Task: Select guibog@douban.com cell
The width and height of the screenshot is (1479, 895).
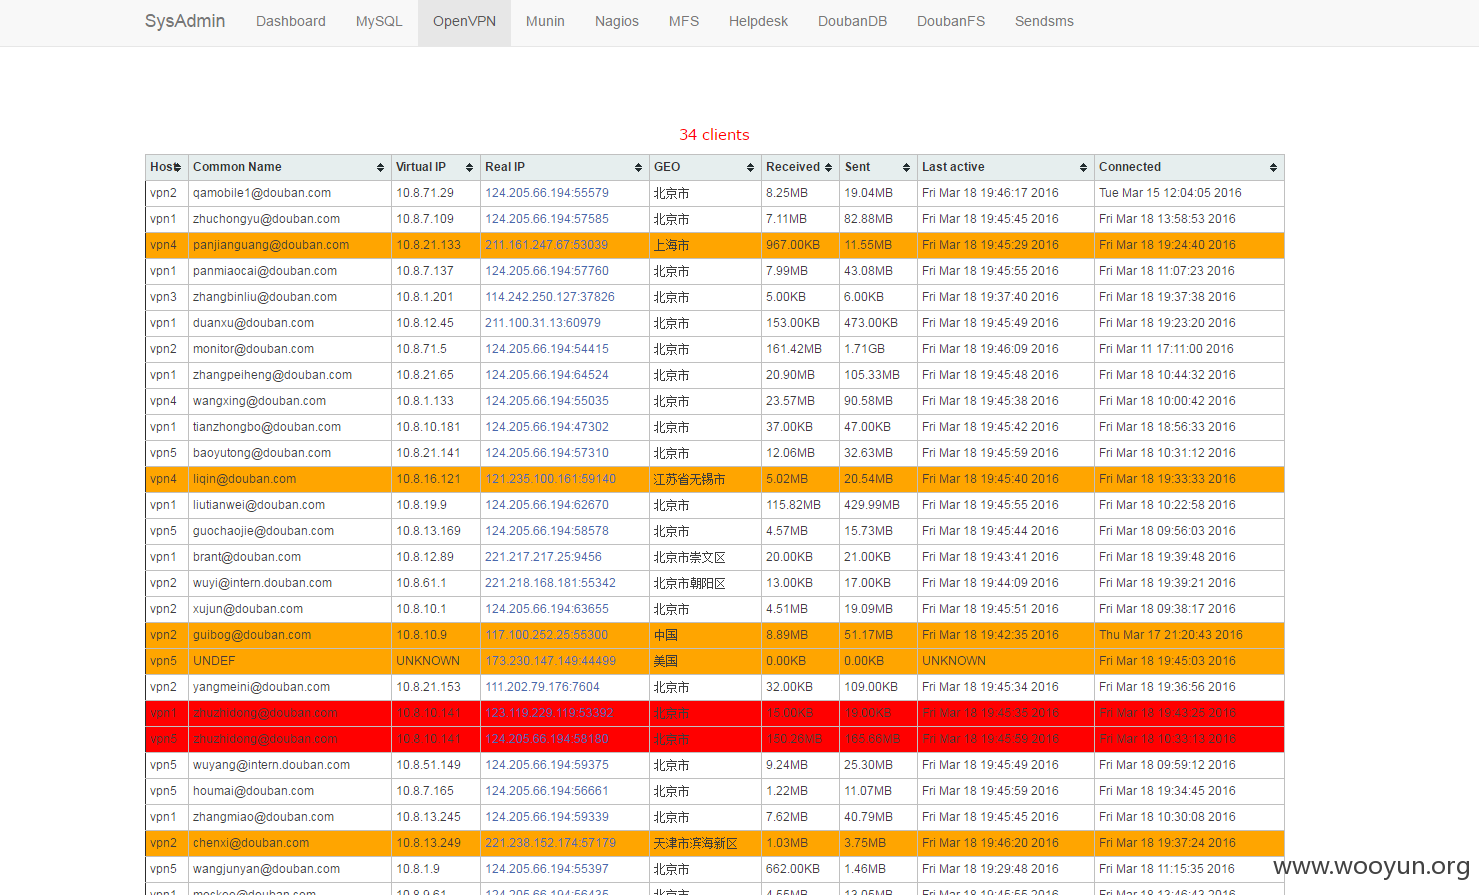Action: coord(290,635)
